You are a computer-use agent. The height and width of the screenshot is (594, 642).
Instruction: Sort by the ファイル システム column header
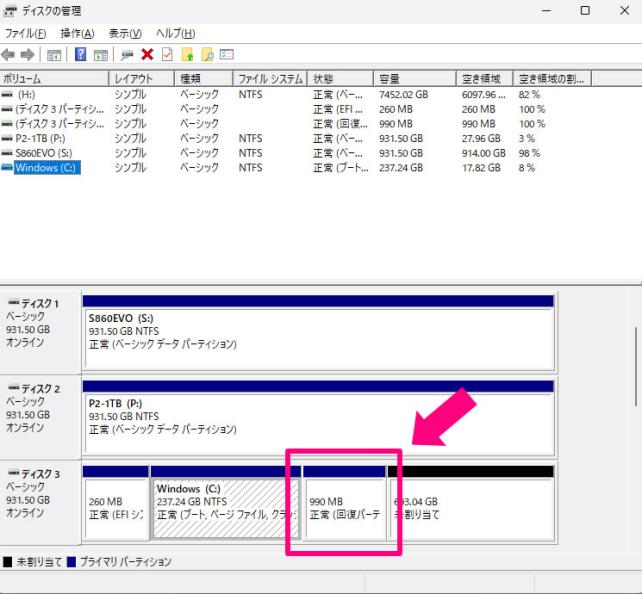click(270, 78)
